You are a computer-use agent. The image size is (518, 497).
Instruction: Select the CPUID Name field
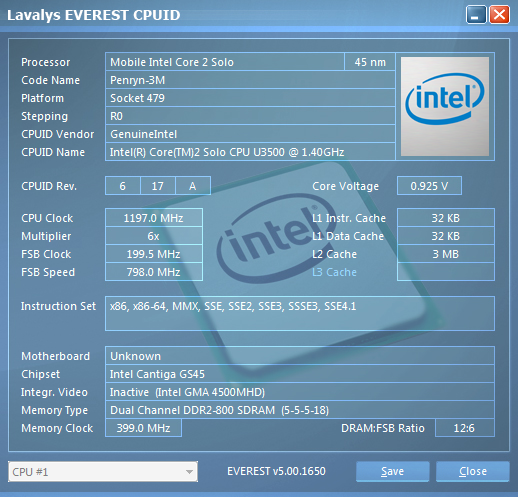coord(250,152)
